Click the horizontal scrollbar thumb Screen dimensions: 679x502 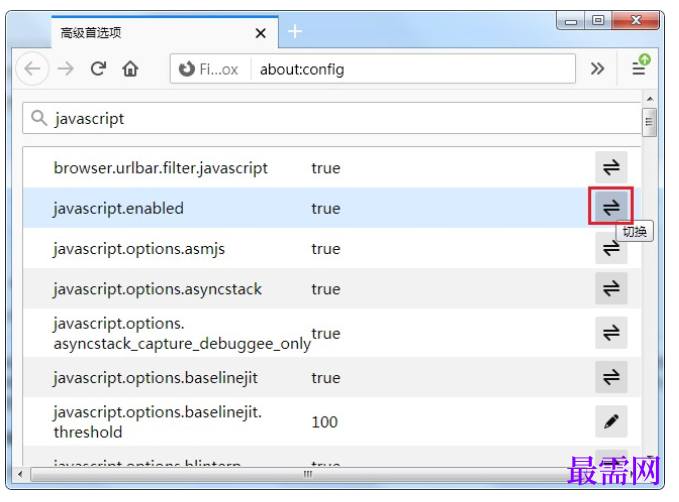click(307, 474)
